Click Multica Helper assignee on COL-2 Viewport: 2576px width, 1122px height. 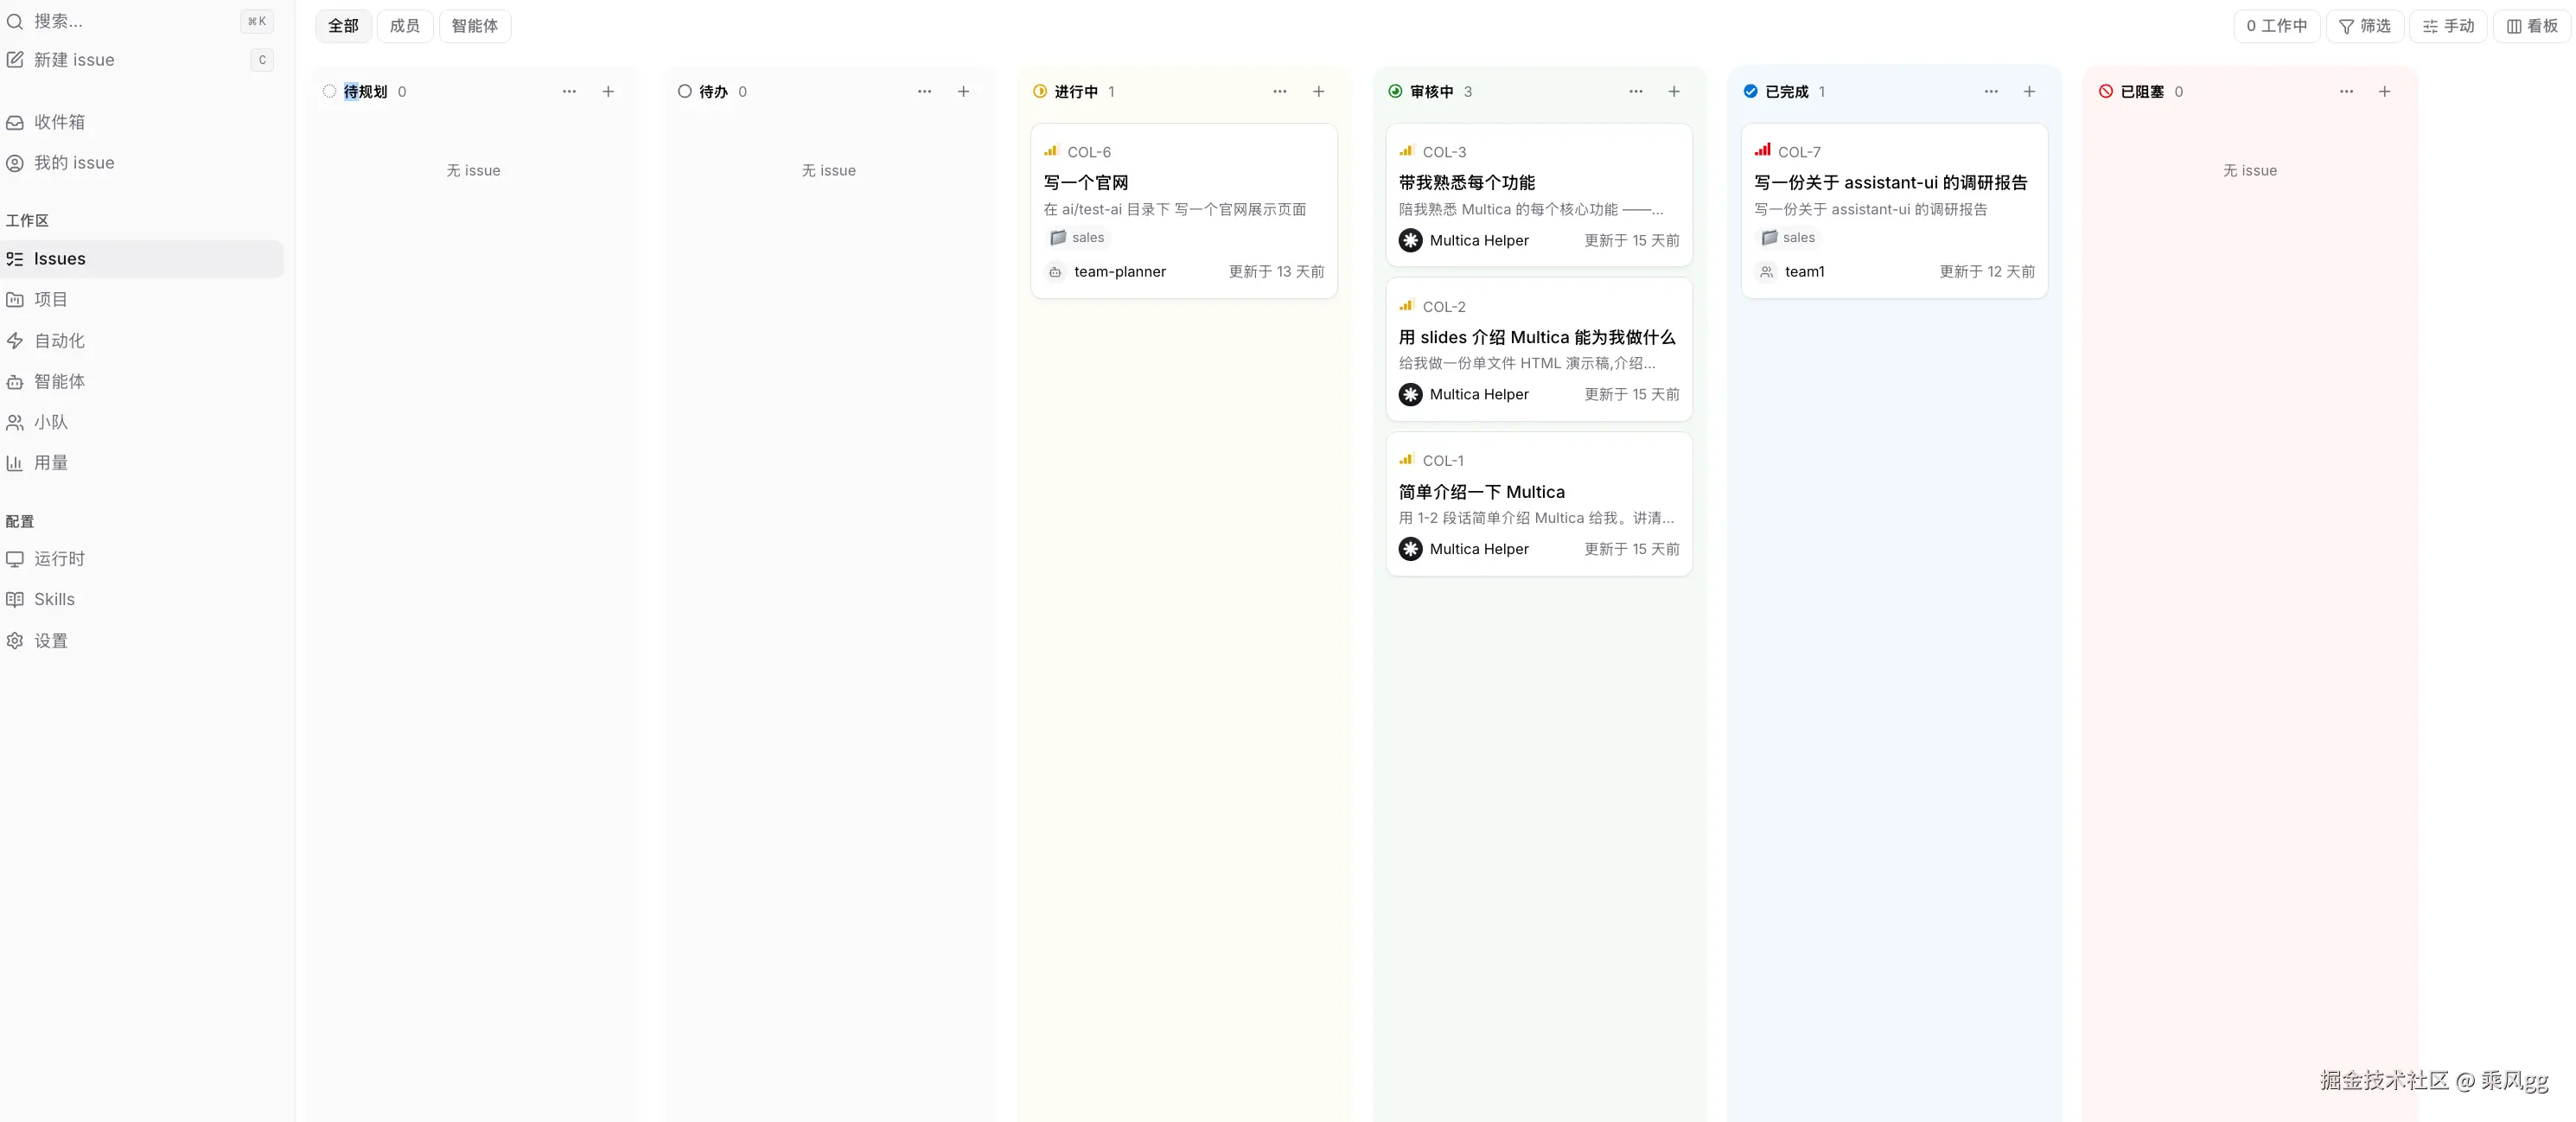coord(1464,395)
